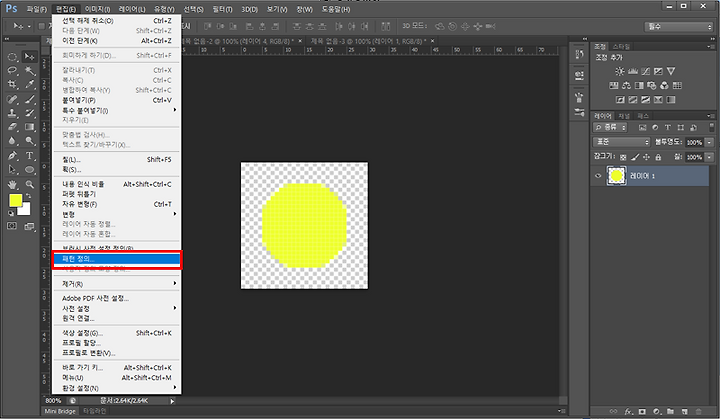Click the yellow foreground color swatch
The height and width of the screenshot is (419, 720).
point(15,200)
